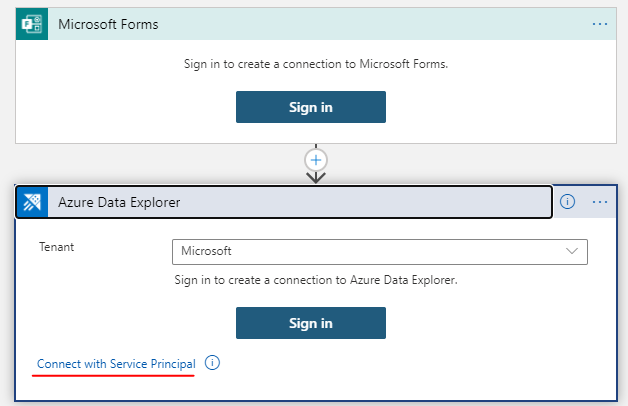
Task: Open the Microsoft Forms ellipsis menu
Action: click(600, 24)
